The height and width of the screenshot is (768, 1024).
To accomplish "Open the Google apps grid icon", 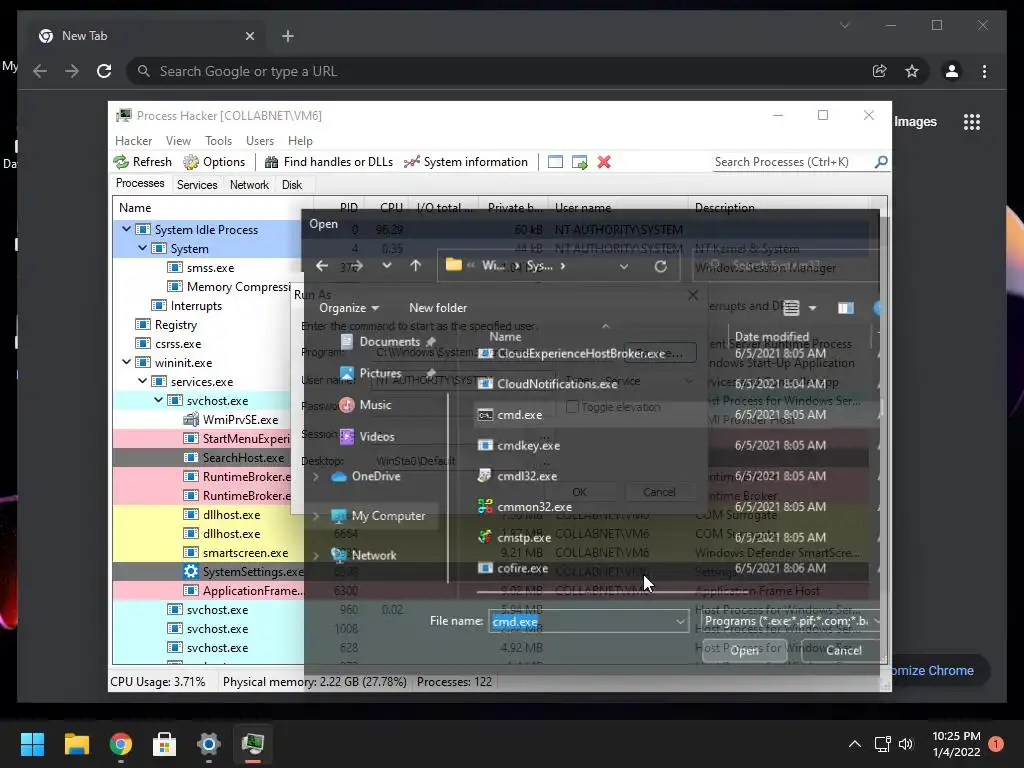I will (972, 122).
